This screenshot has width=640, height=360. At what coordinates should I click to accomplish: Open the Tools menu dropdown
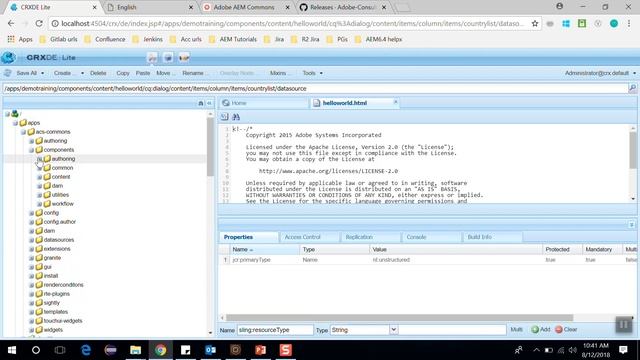click(x=313, y=73)
